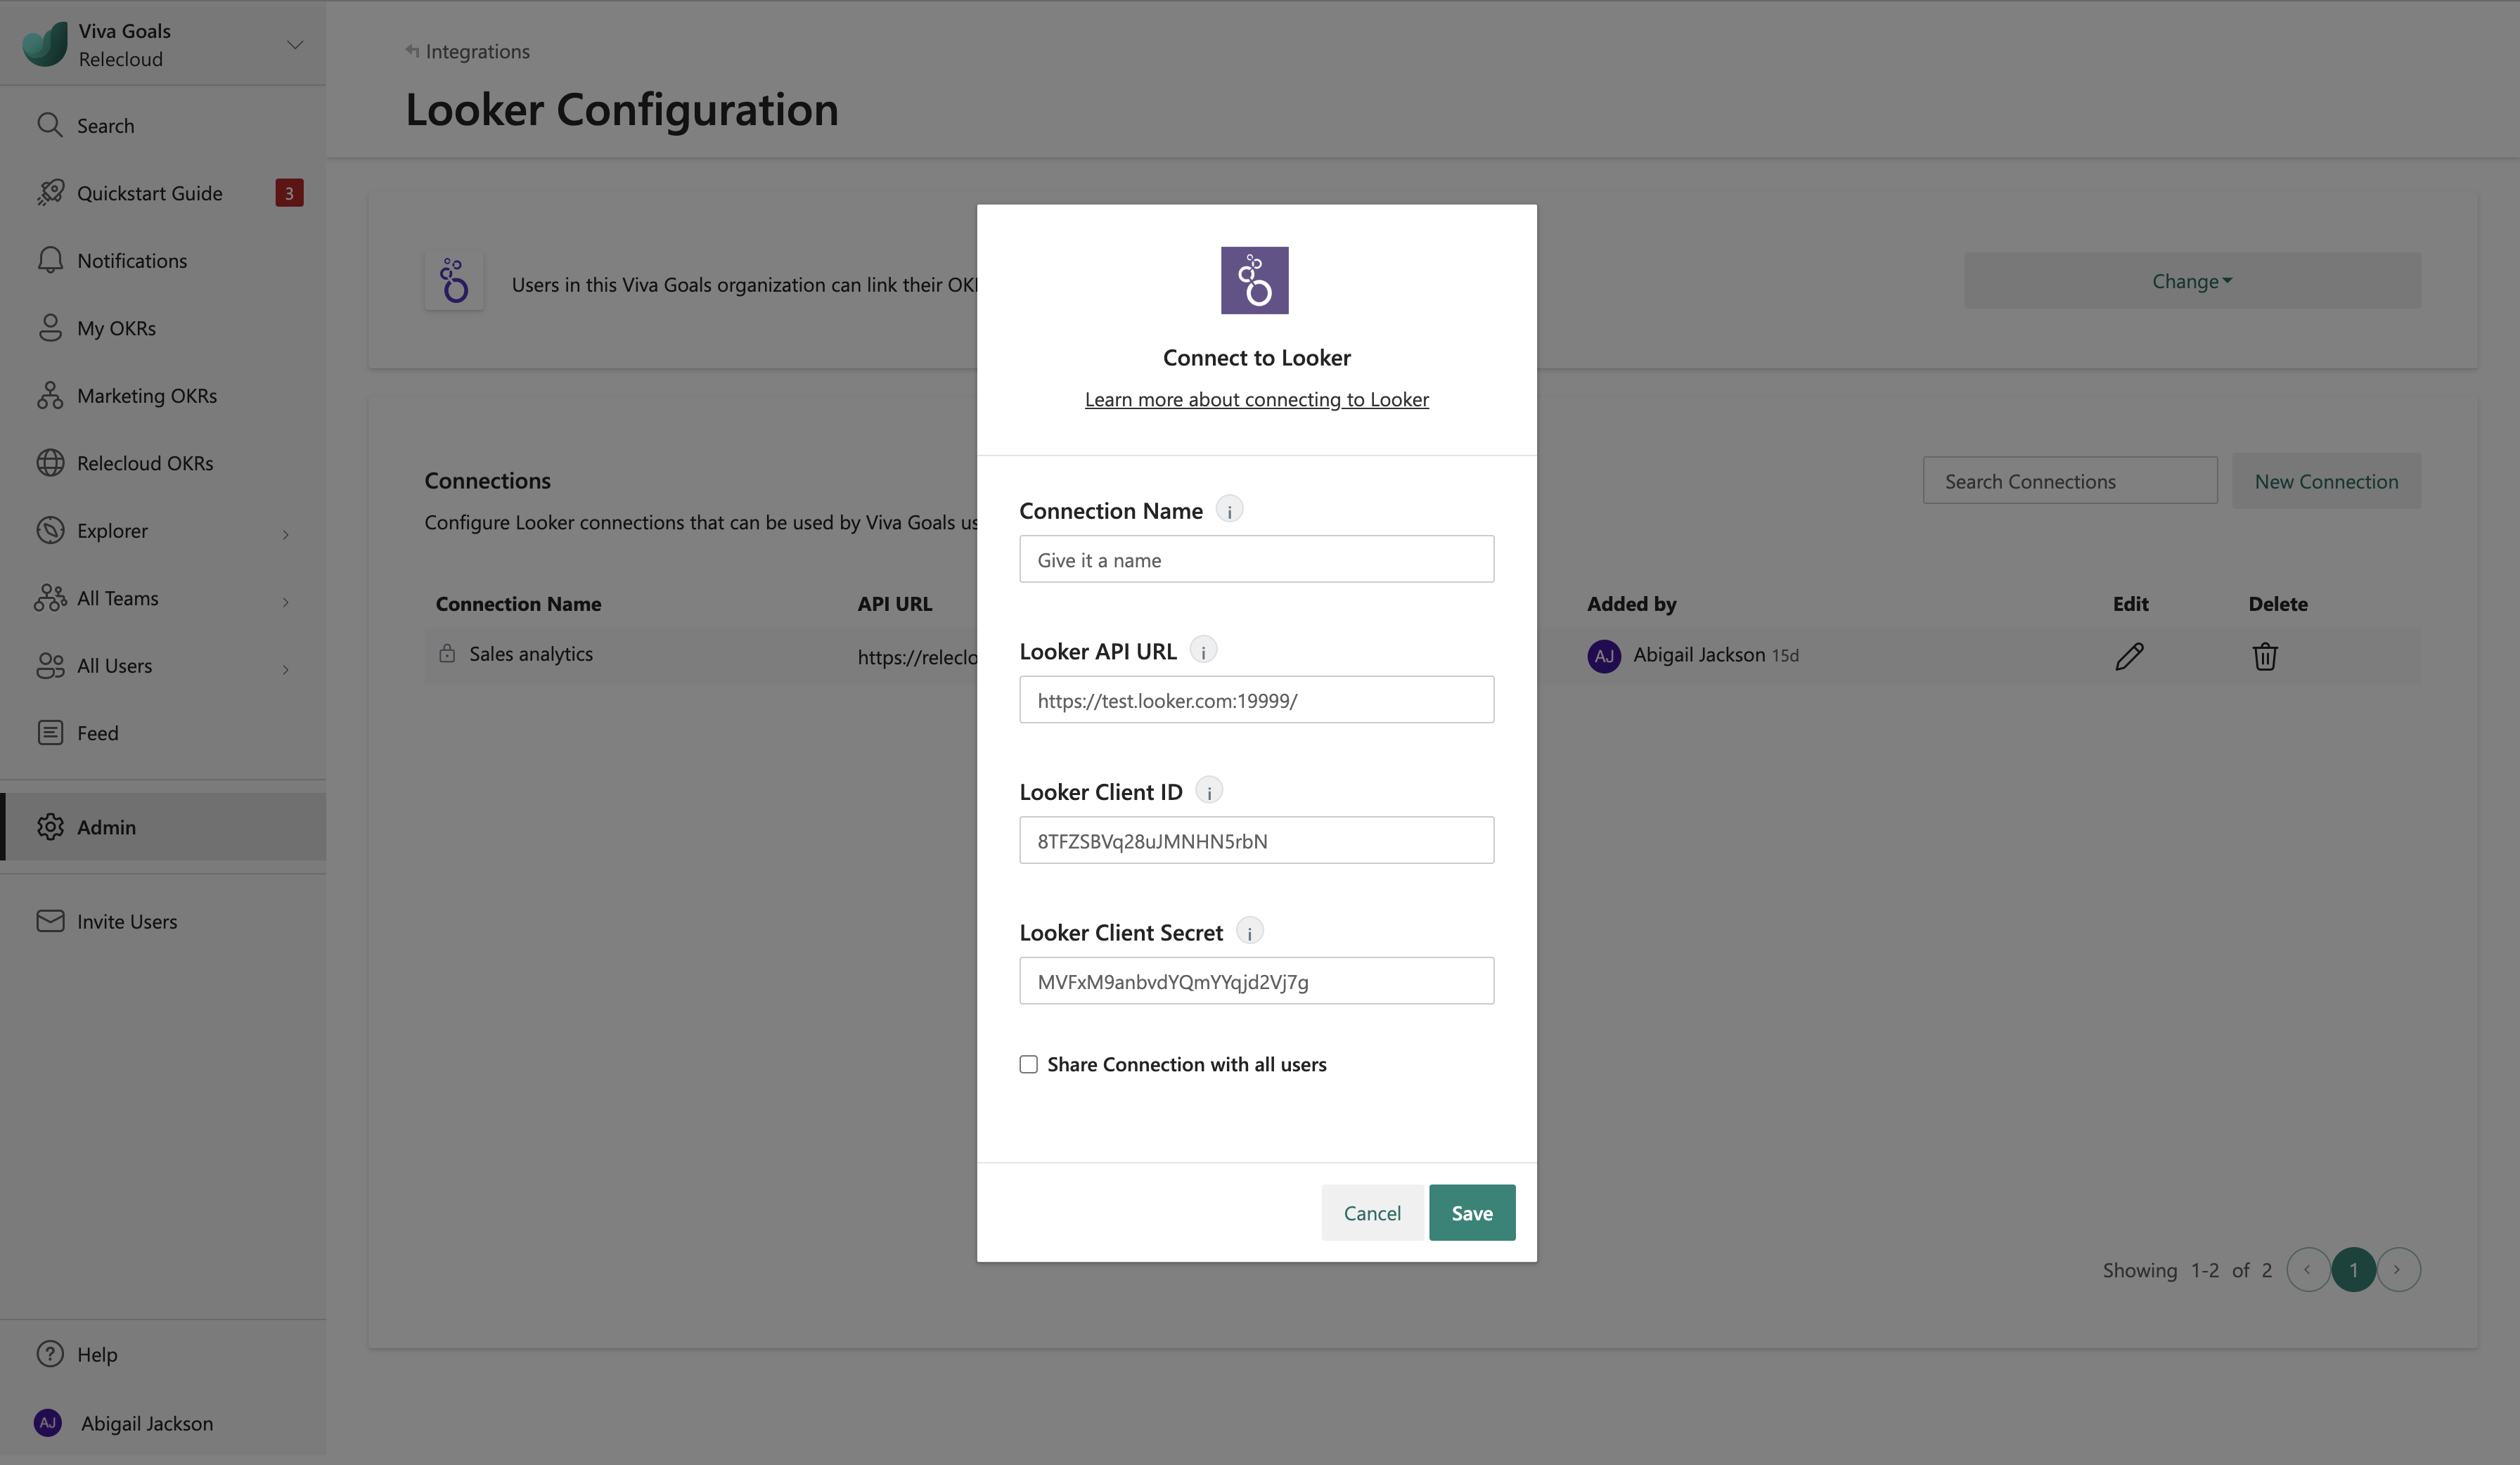Viewport: 2520px width, 1465px height.
Task: Open the Change dropdown
Action: (2192, 281)
